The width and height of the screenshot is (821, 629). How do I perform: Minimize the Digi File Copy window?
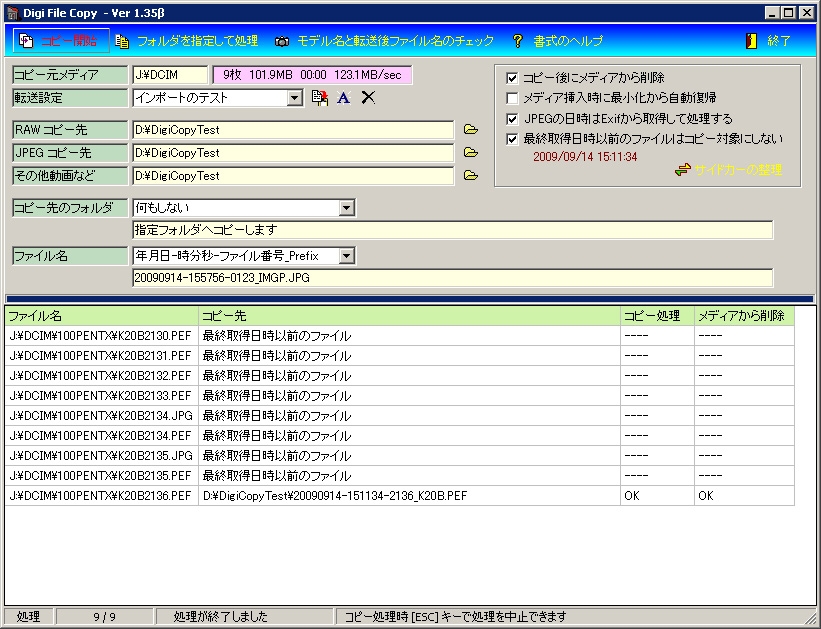[x=771, y=13]
